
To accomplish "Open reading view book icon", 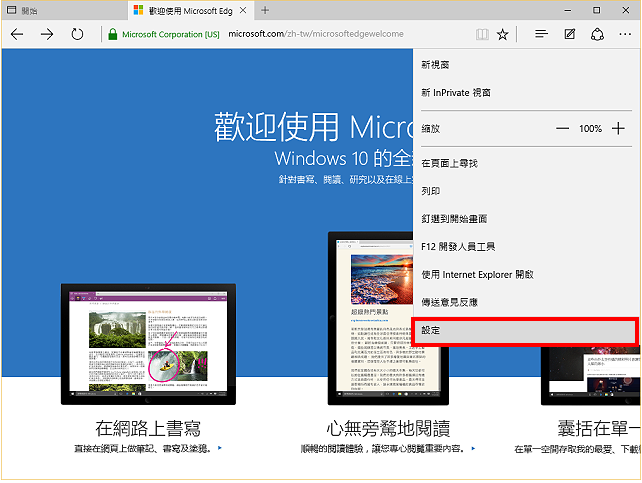I will coord(482,34).
